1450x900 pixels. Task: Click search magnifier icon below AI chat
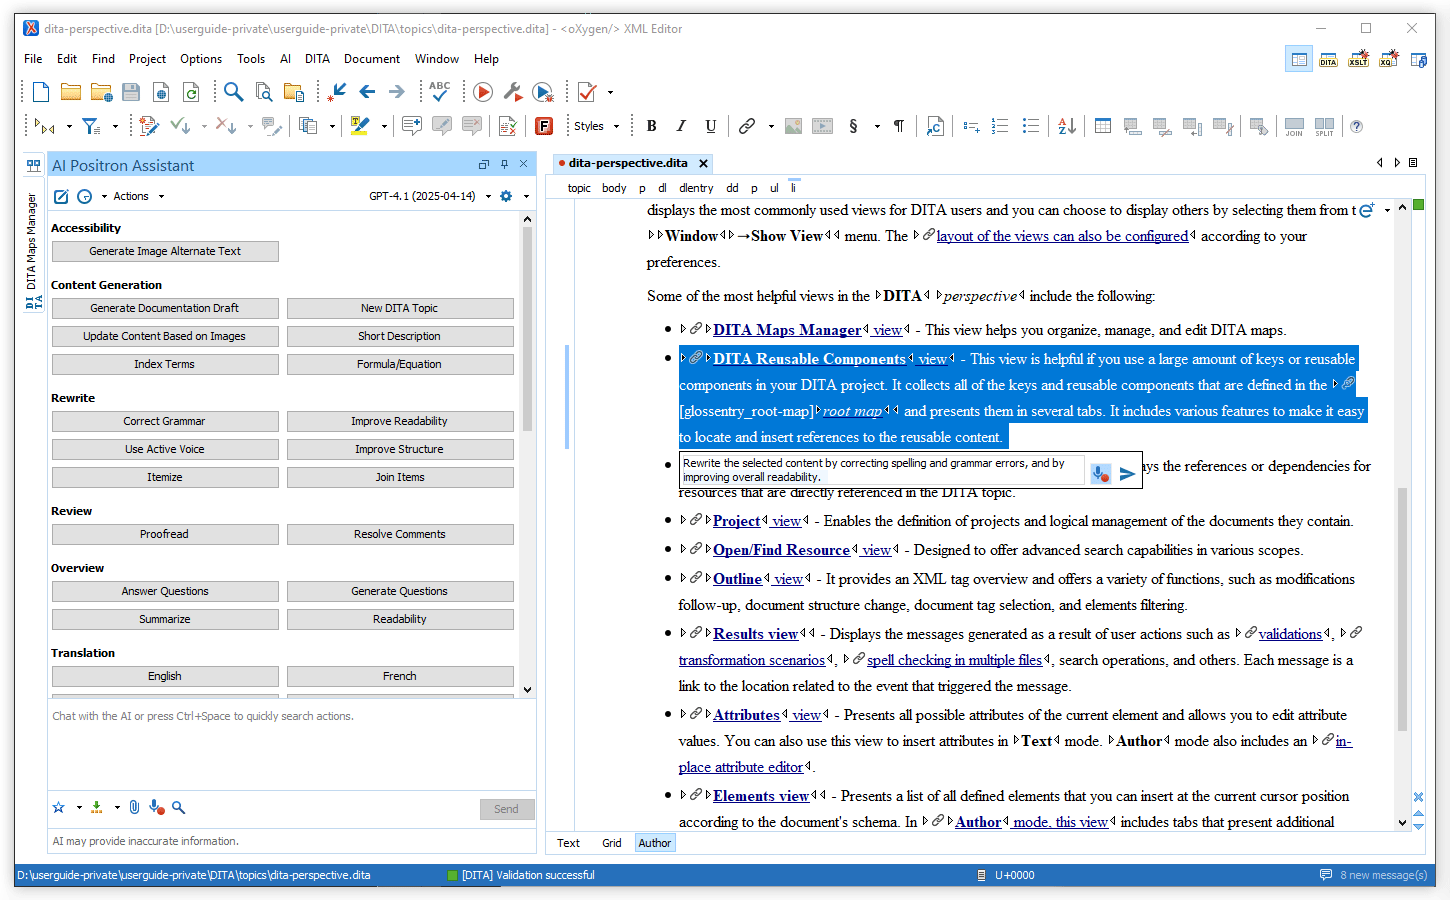coord(178,807)
